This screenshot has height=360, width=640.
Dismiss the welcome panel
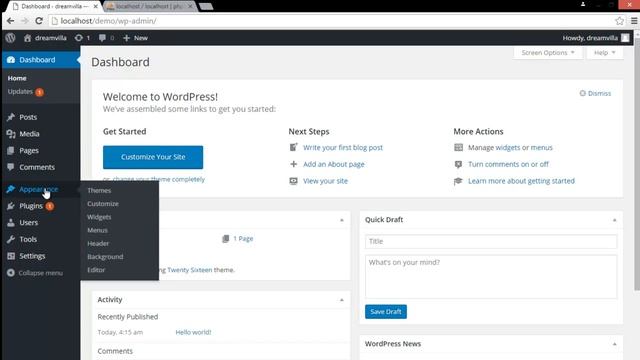pos(595,93)
